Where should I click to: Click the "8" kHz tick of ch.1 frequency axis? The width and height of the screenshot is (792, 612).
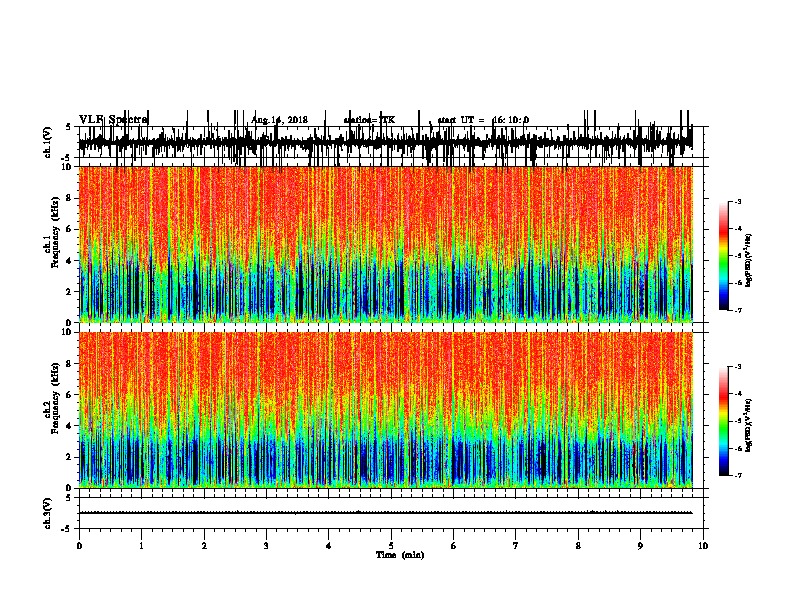[x=70, y=198]
